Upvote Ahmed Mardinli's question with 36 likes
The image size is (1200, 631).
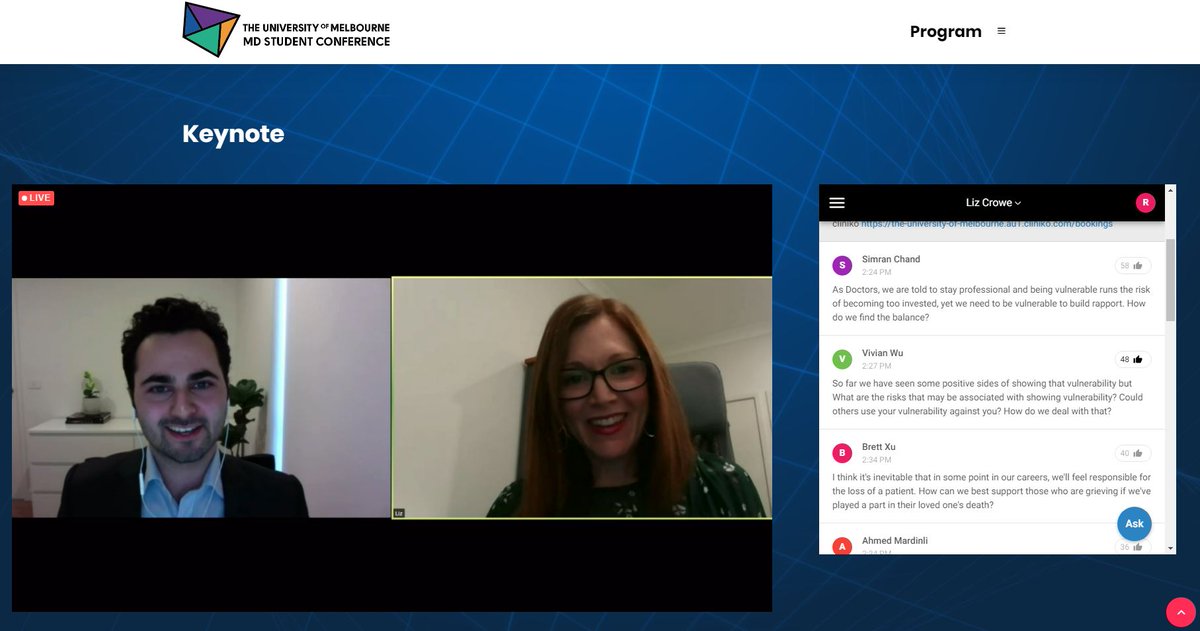point(1133,546)
